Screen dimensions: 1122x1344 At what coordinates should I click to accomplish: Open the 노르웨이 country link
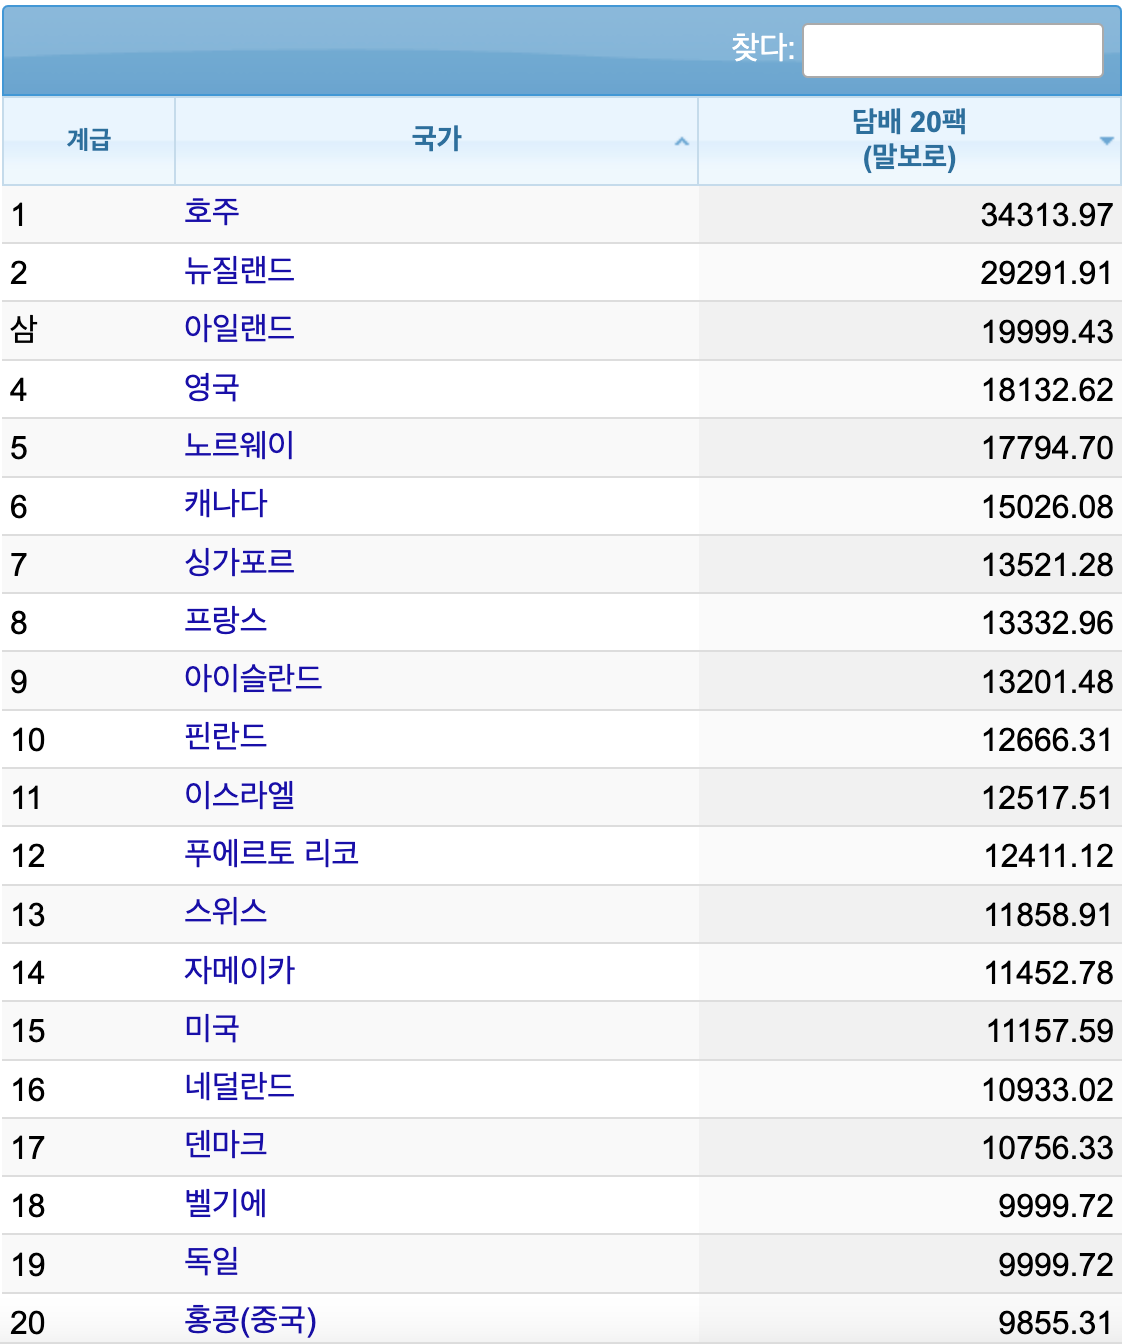pos(239,445)
